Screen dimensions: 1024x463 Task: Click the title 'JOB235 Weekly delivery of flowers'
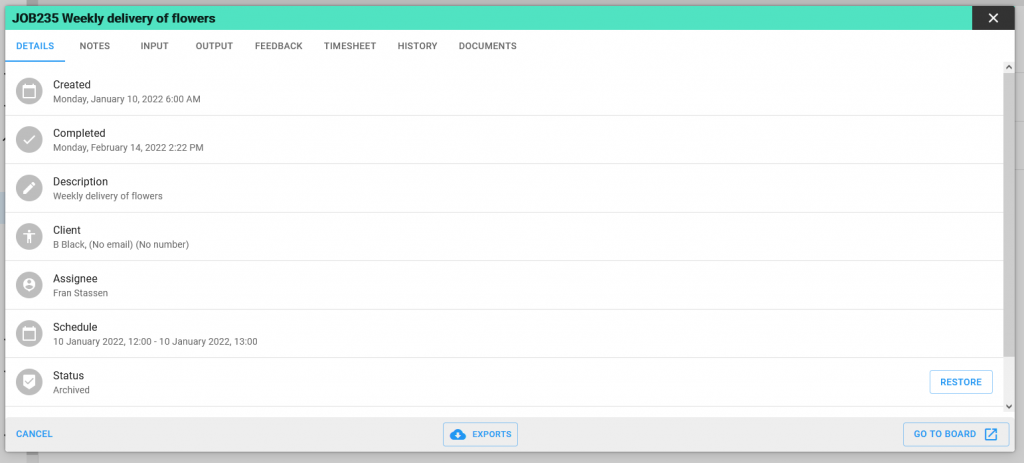click(114, 18)
